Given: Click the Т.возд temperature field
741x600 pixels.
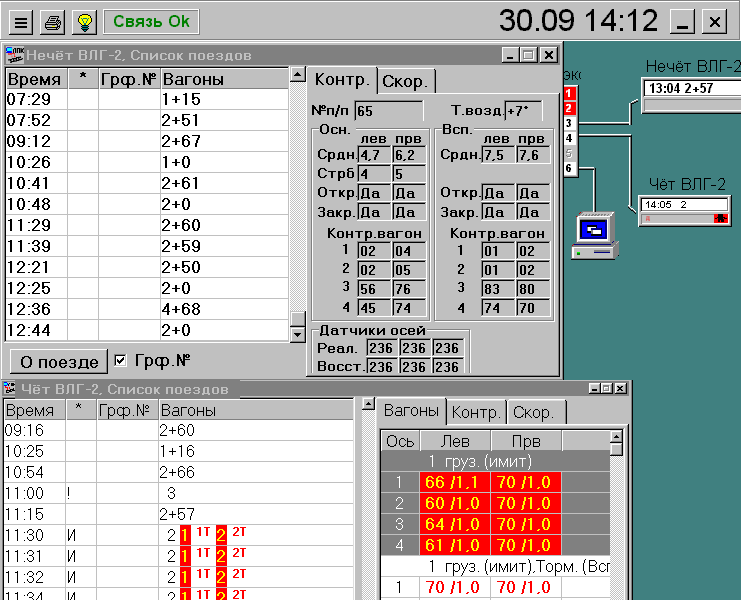Looking at the screenshot, I should (x=523, y=111).
